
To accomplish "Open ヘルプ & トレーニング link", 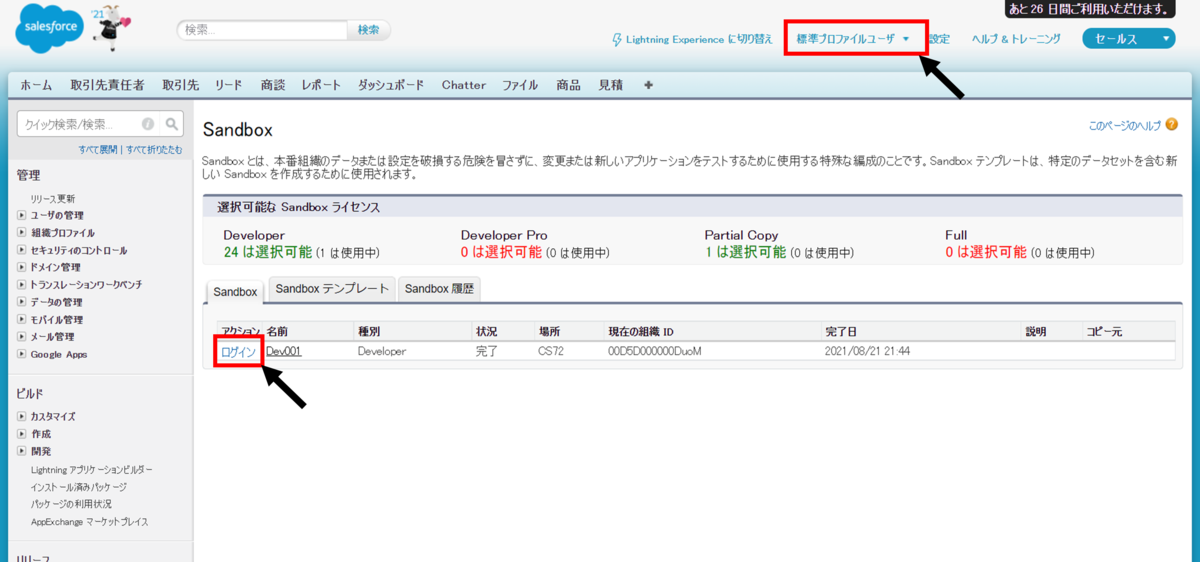I will [1016, 39].
